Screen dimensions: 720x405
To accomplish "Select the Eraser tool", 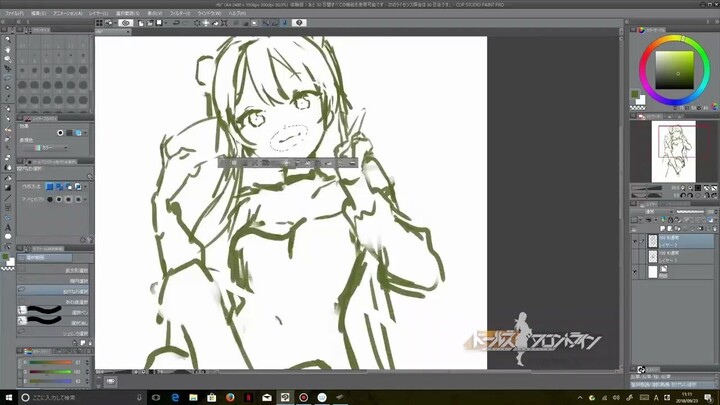I will point(8,158).
